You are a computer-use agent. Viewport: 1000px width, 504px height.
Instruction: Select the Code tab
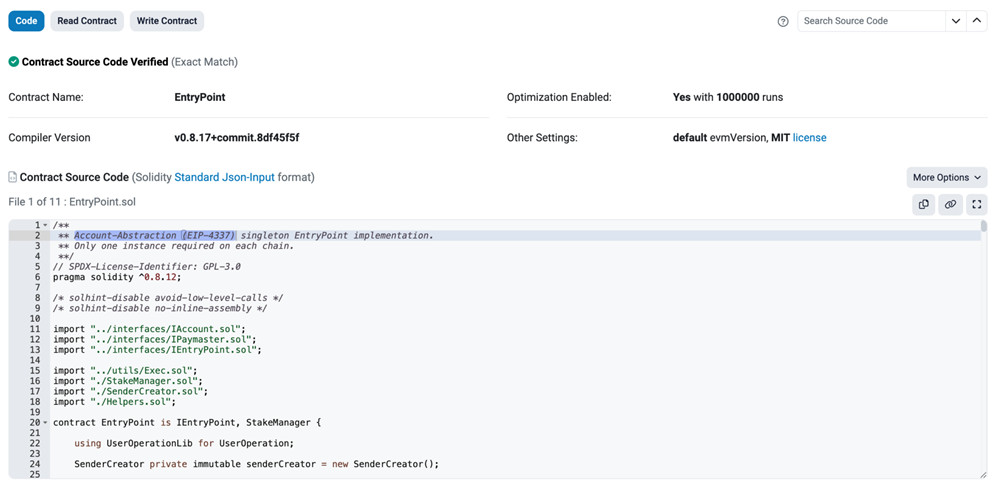tap(26, 20)
